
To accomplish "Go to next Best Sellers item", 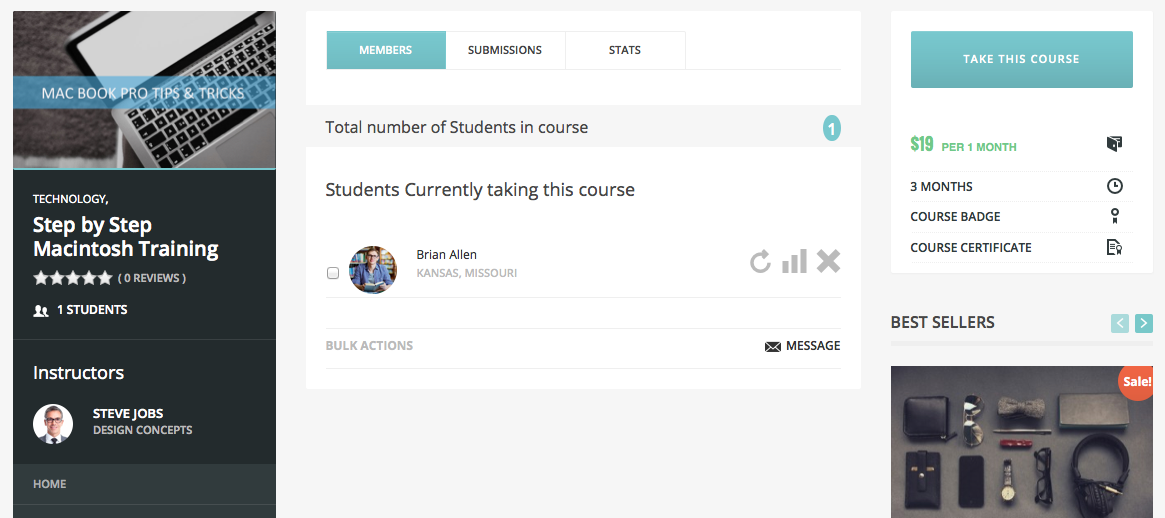I will (x=1144, y=323).
